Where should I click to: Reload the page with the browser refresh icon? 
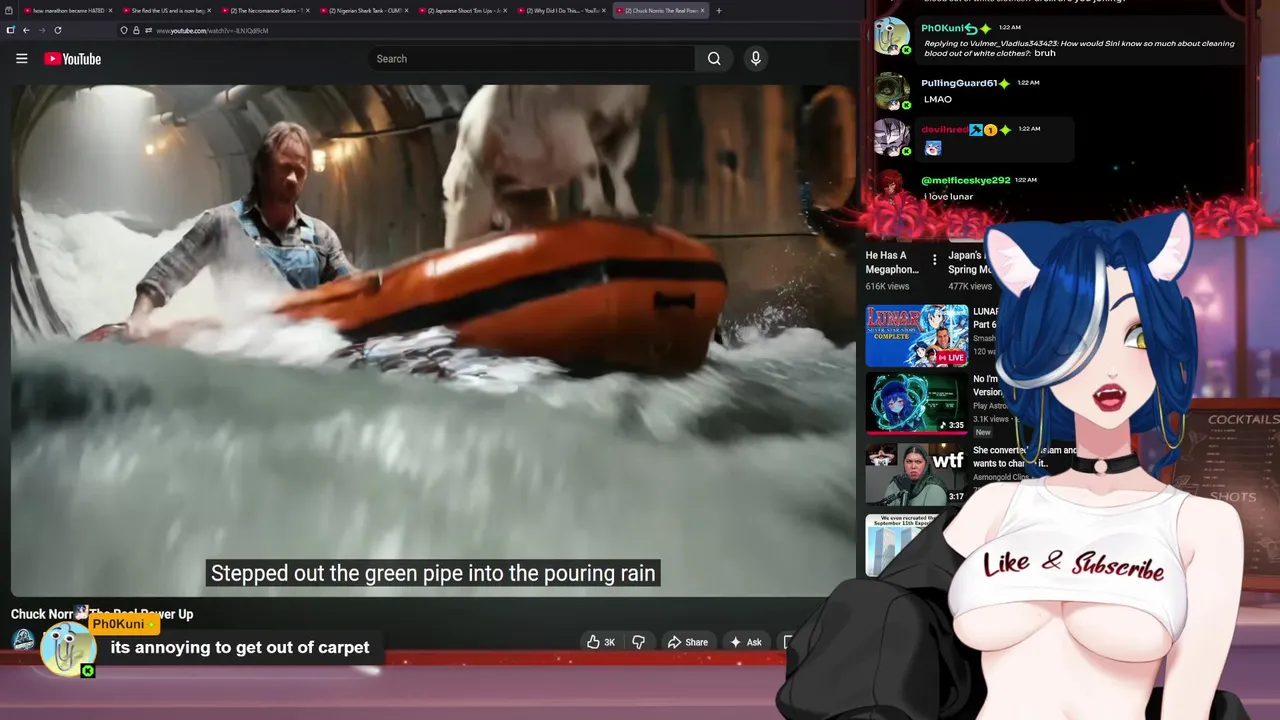(57, 30)
